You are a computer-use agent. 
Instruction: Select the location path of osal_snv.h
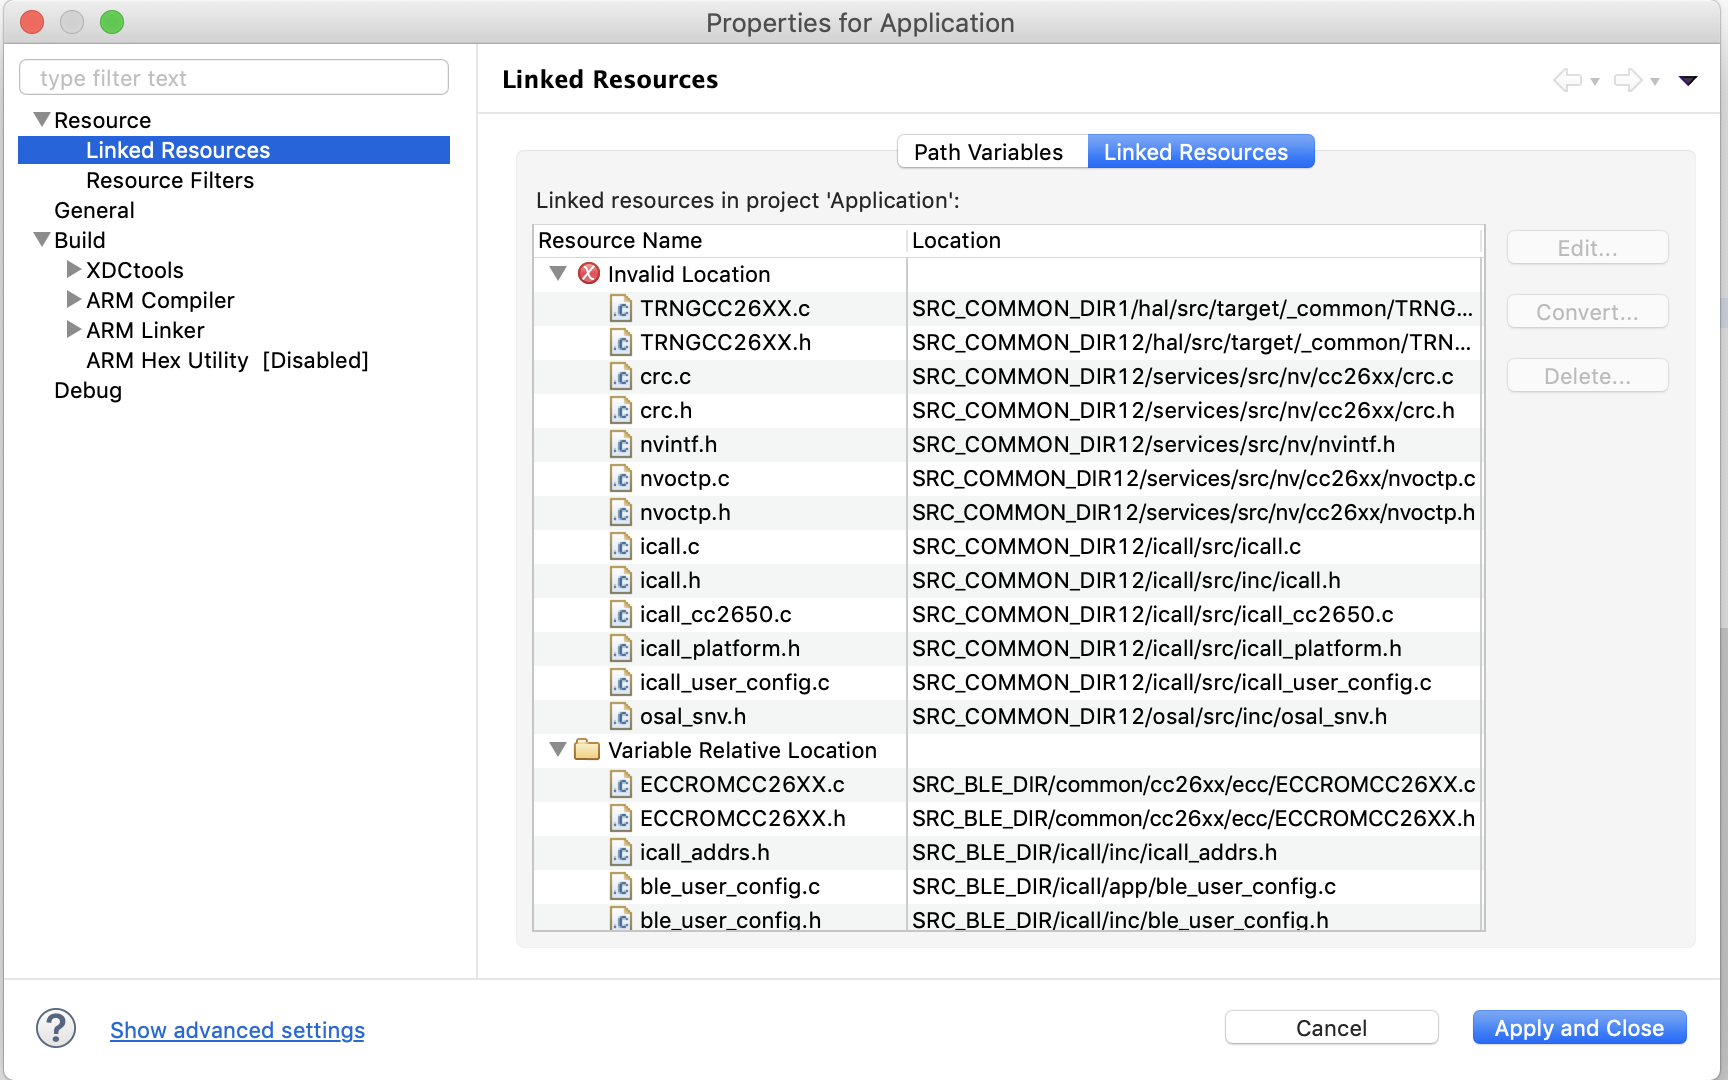click(x=1150, y=716)
